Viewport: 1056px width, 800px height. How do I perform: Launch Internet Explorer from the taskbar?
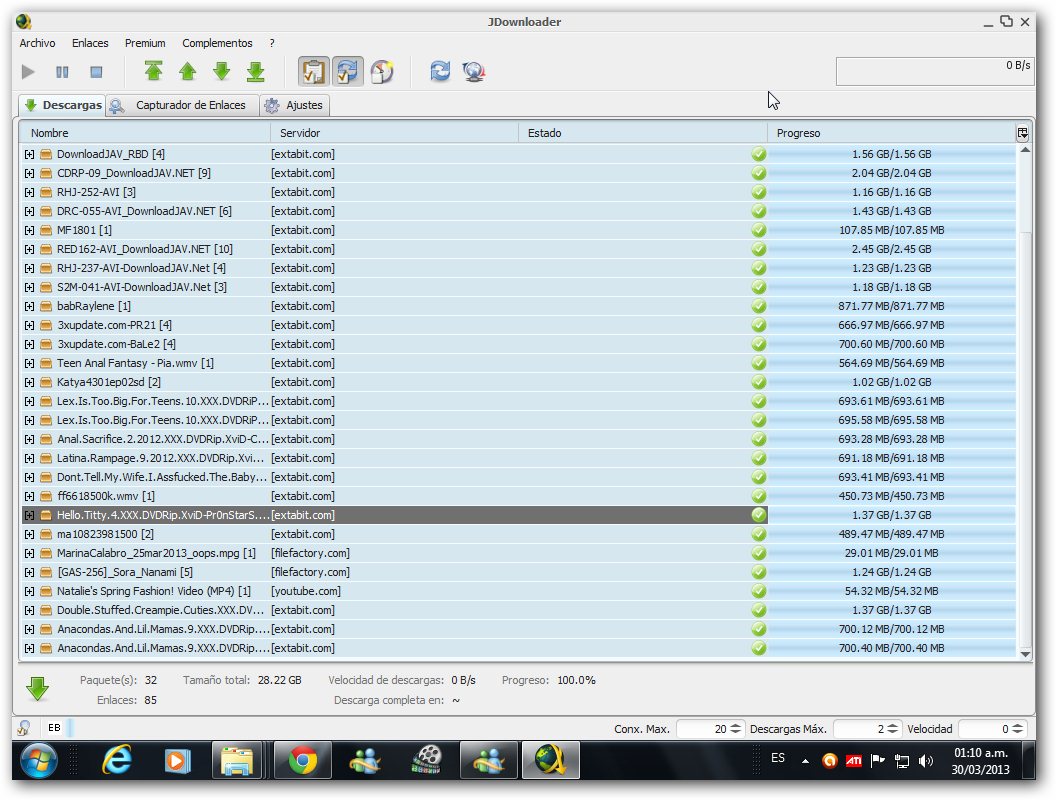coord(117,761)
